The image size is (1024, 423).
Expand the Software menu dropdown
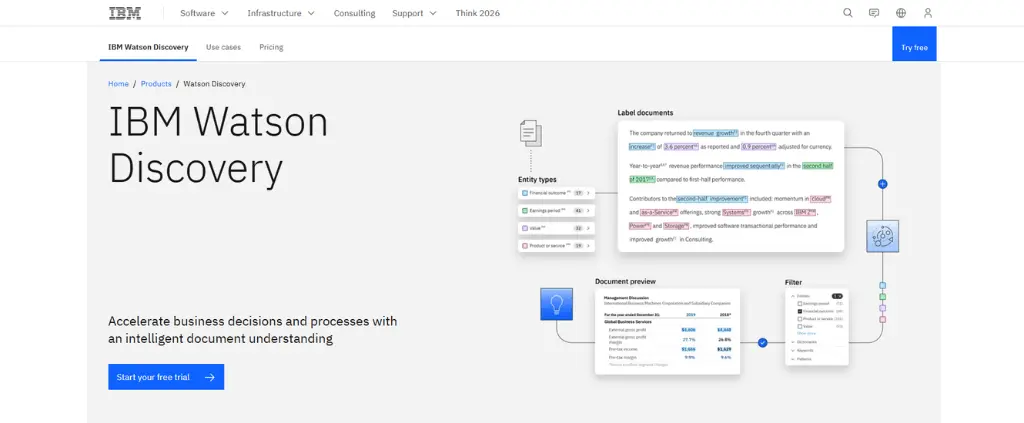point(204,13)
